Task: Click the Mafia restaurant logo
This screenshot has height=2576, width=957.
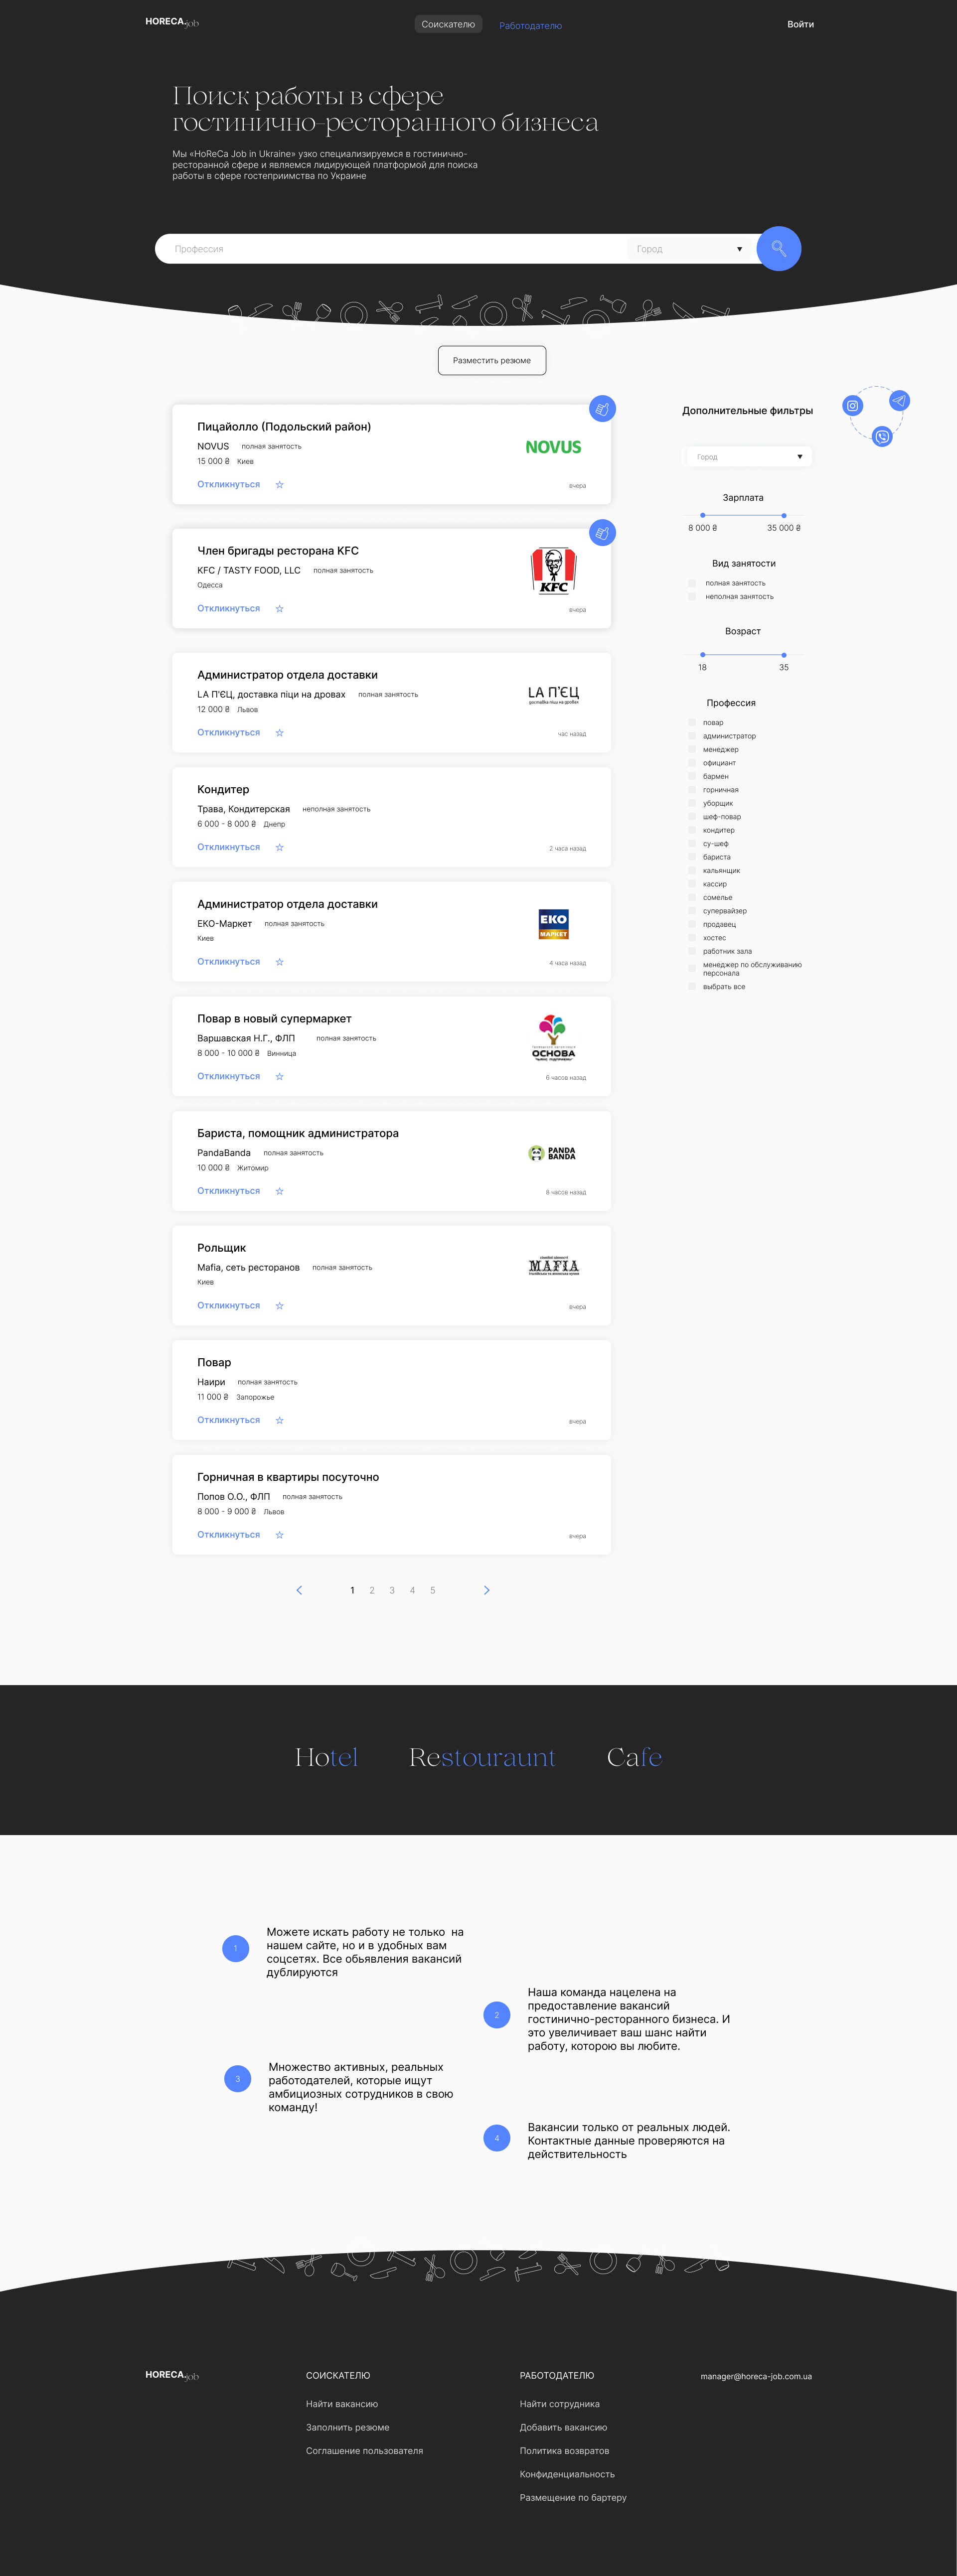Action: click(x=553, y=1266)
